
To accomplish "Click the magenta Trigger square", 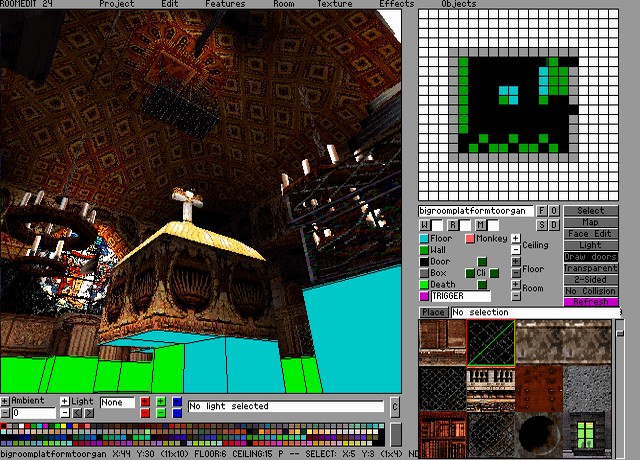I will (x=424, y=296).
